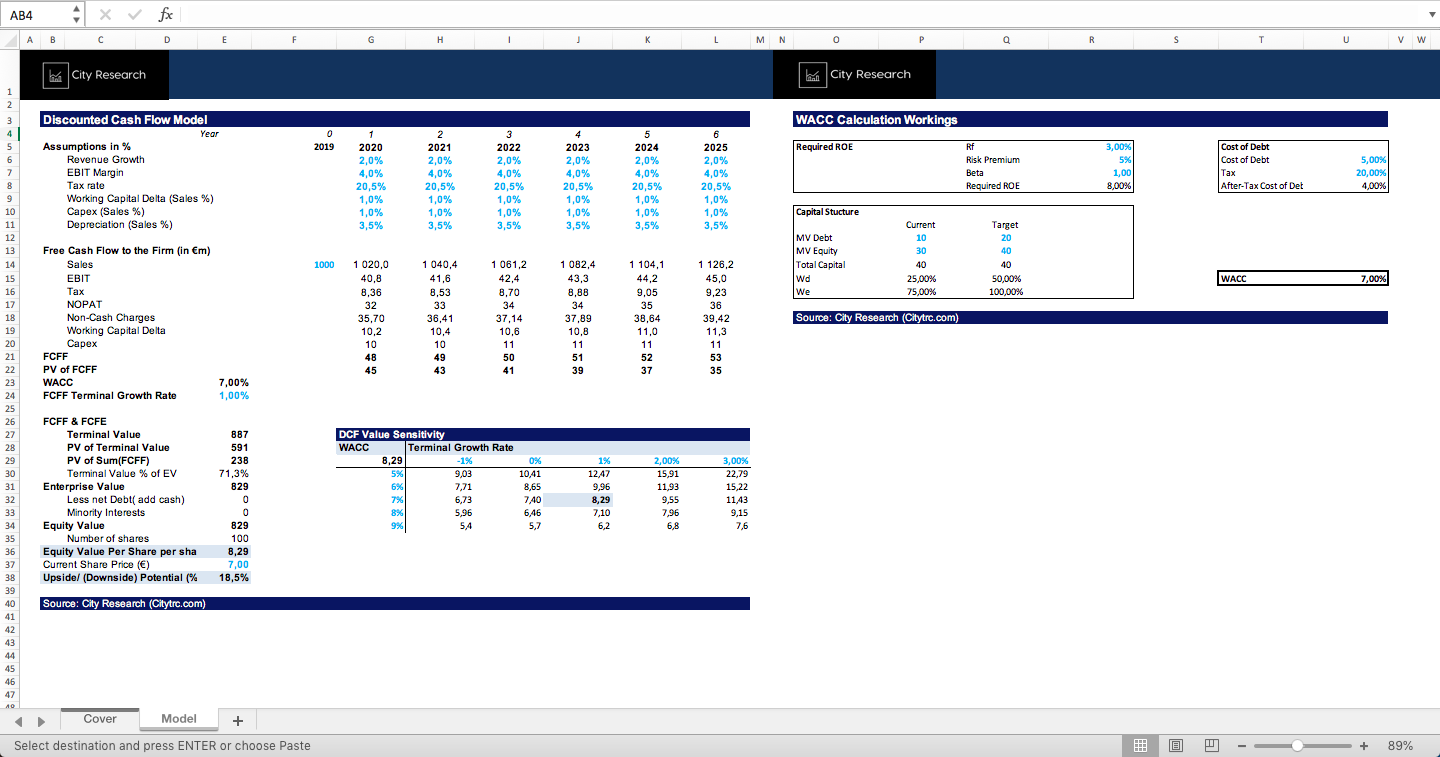Select column L header

tap(716, 39)
